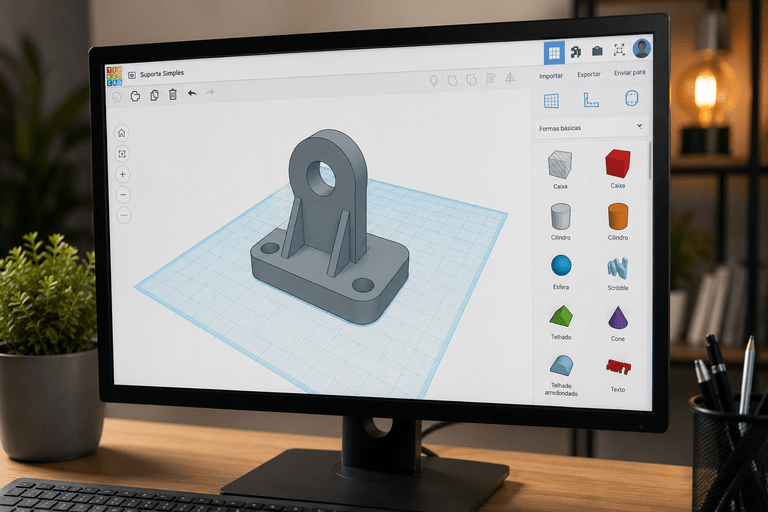Open the Enviar para menu
Viewport: 768px width, 512px height.
click(x=629, y=73)
